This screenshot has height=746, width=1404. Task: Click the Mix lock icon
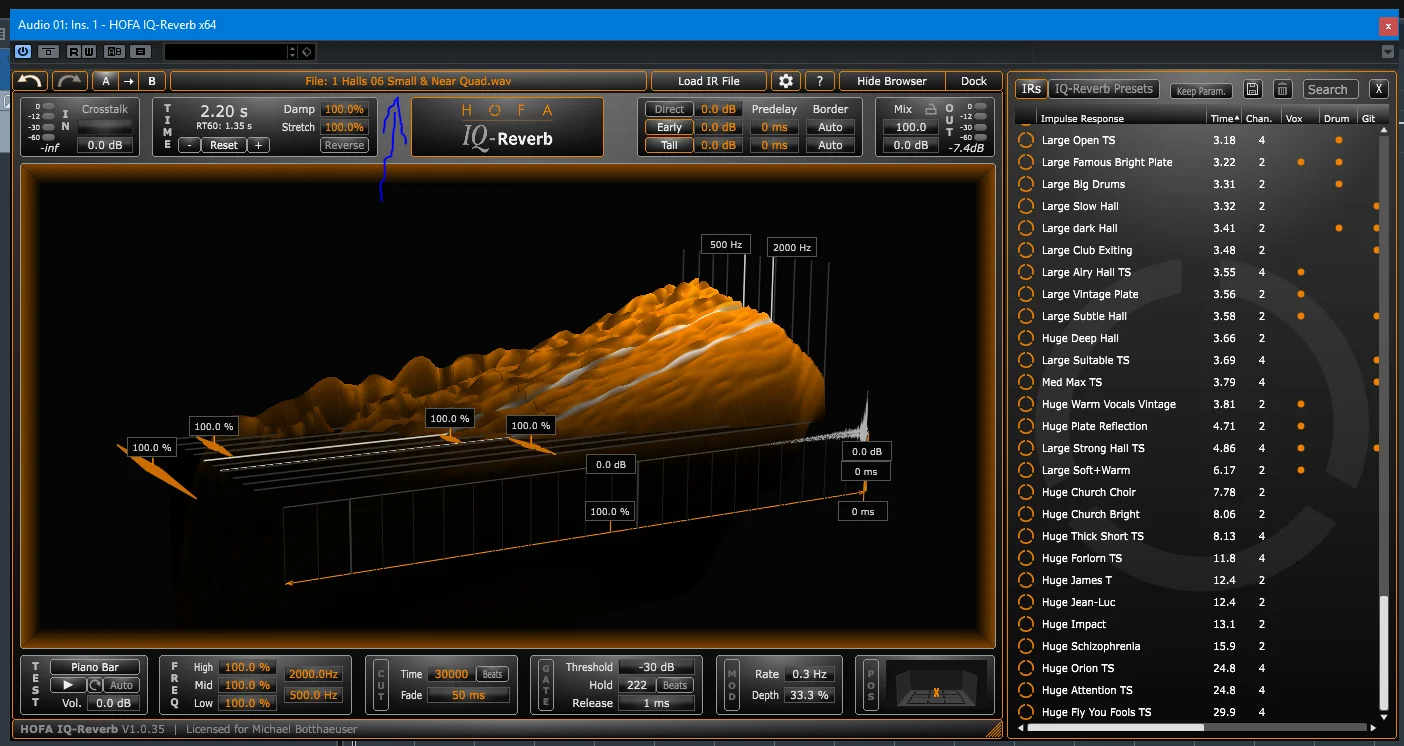pos(932,109)
